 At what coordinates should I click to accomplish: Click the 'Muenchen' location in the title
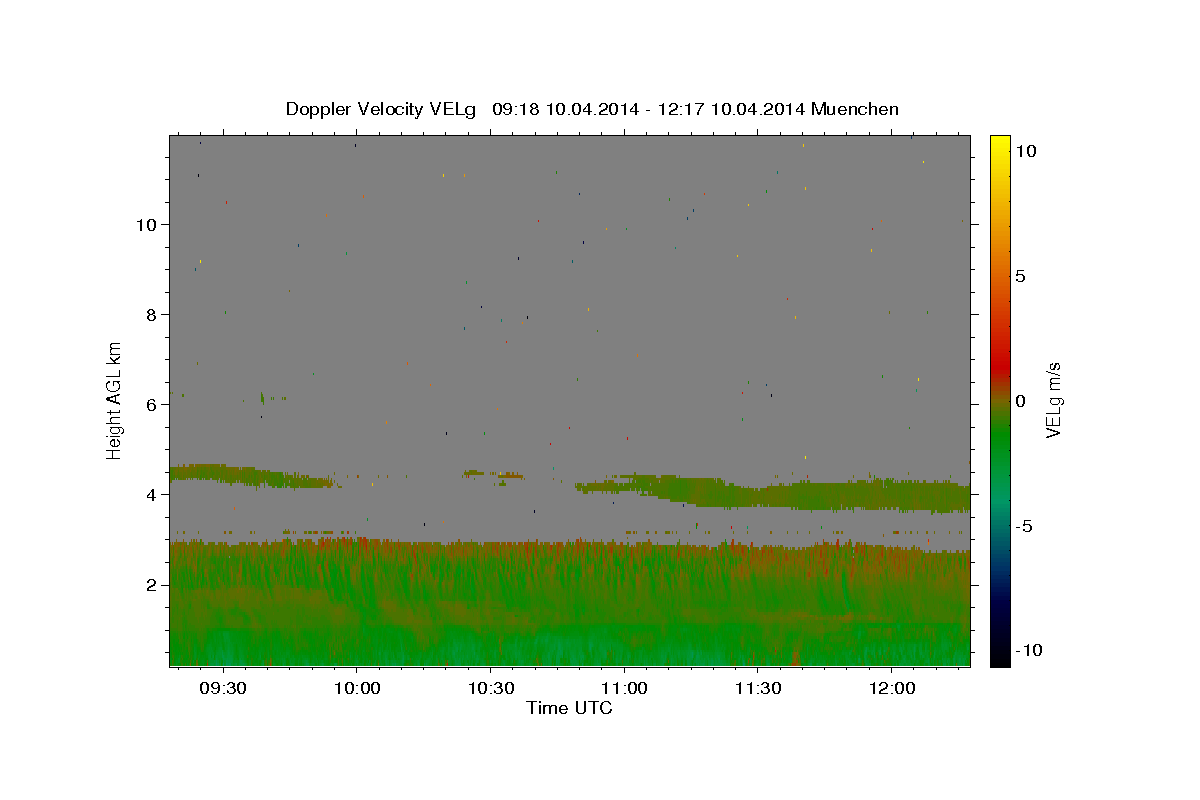tap(855, 109)
